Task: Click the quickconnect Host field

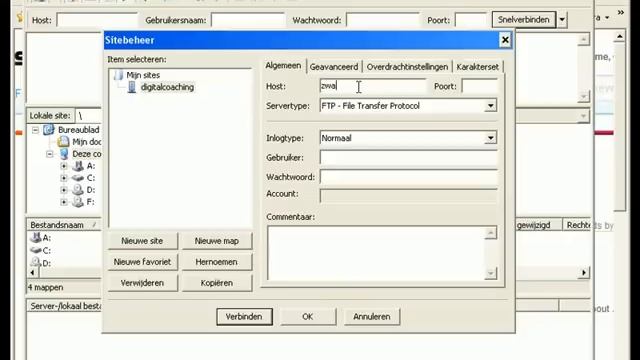Action: 97,20
